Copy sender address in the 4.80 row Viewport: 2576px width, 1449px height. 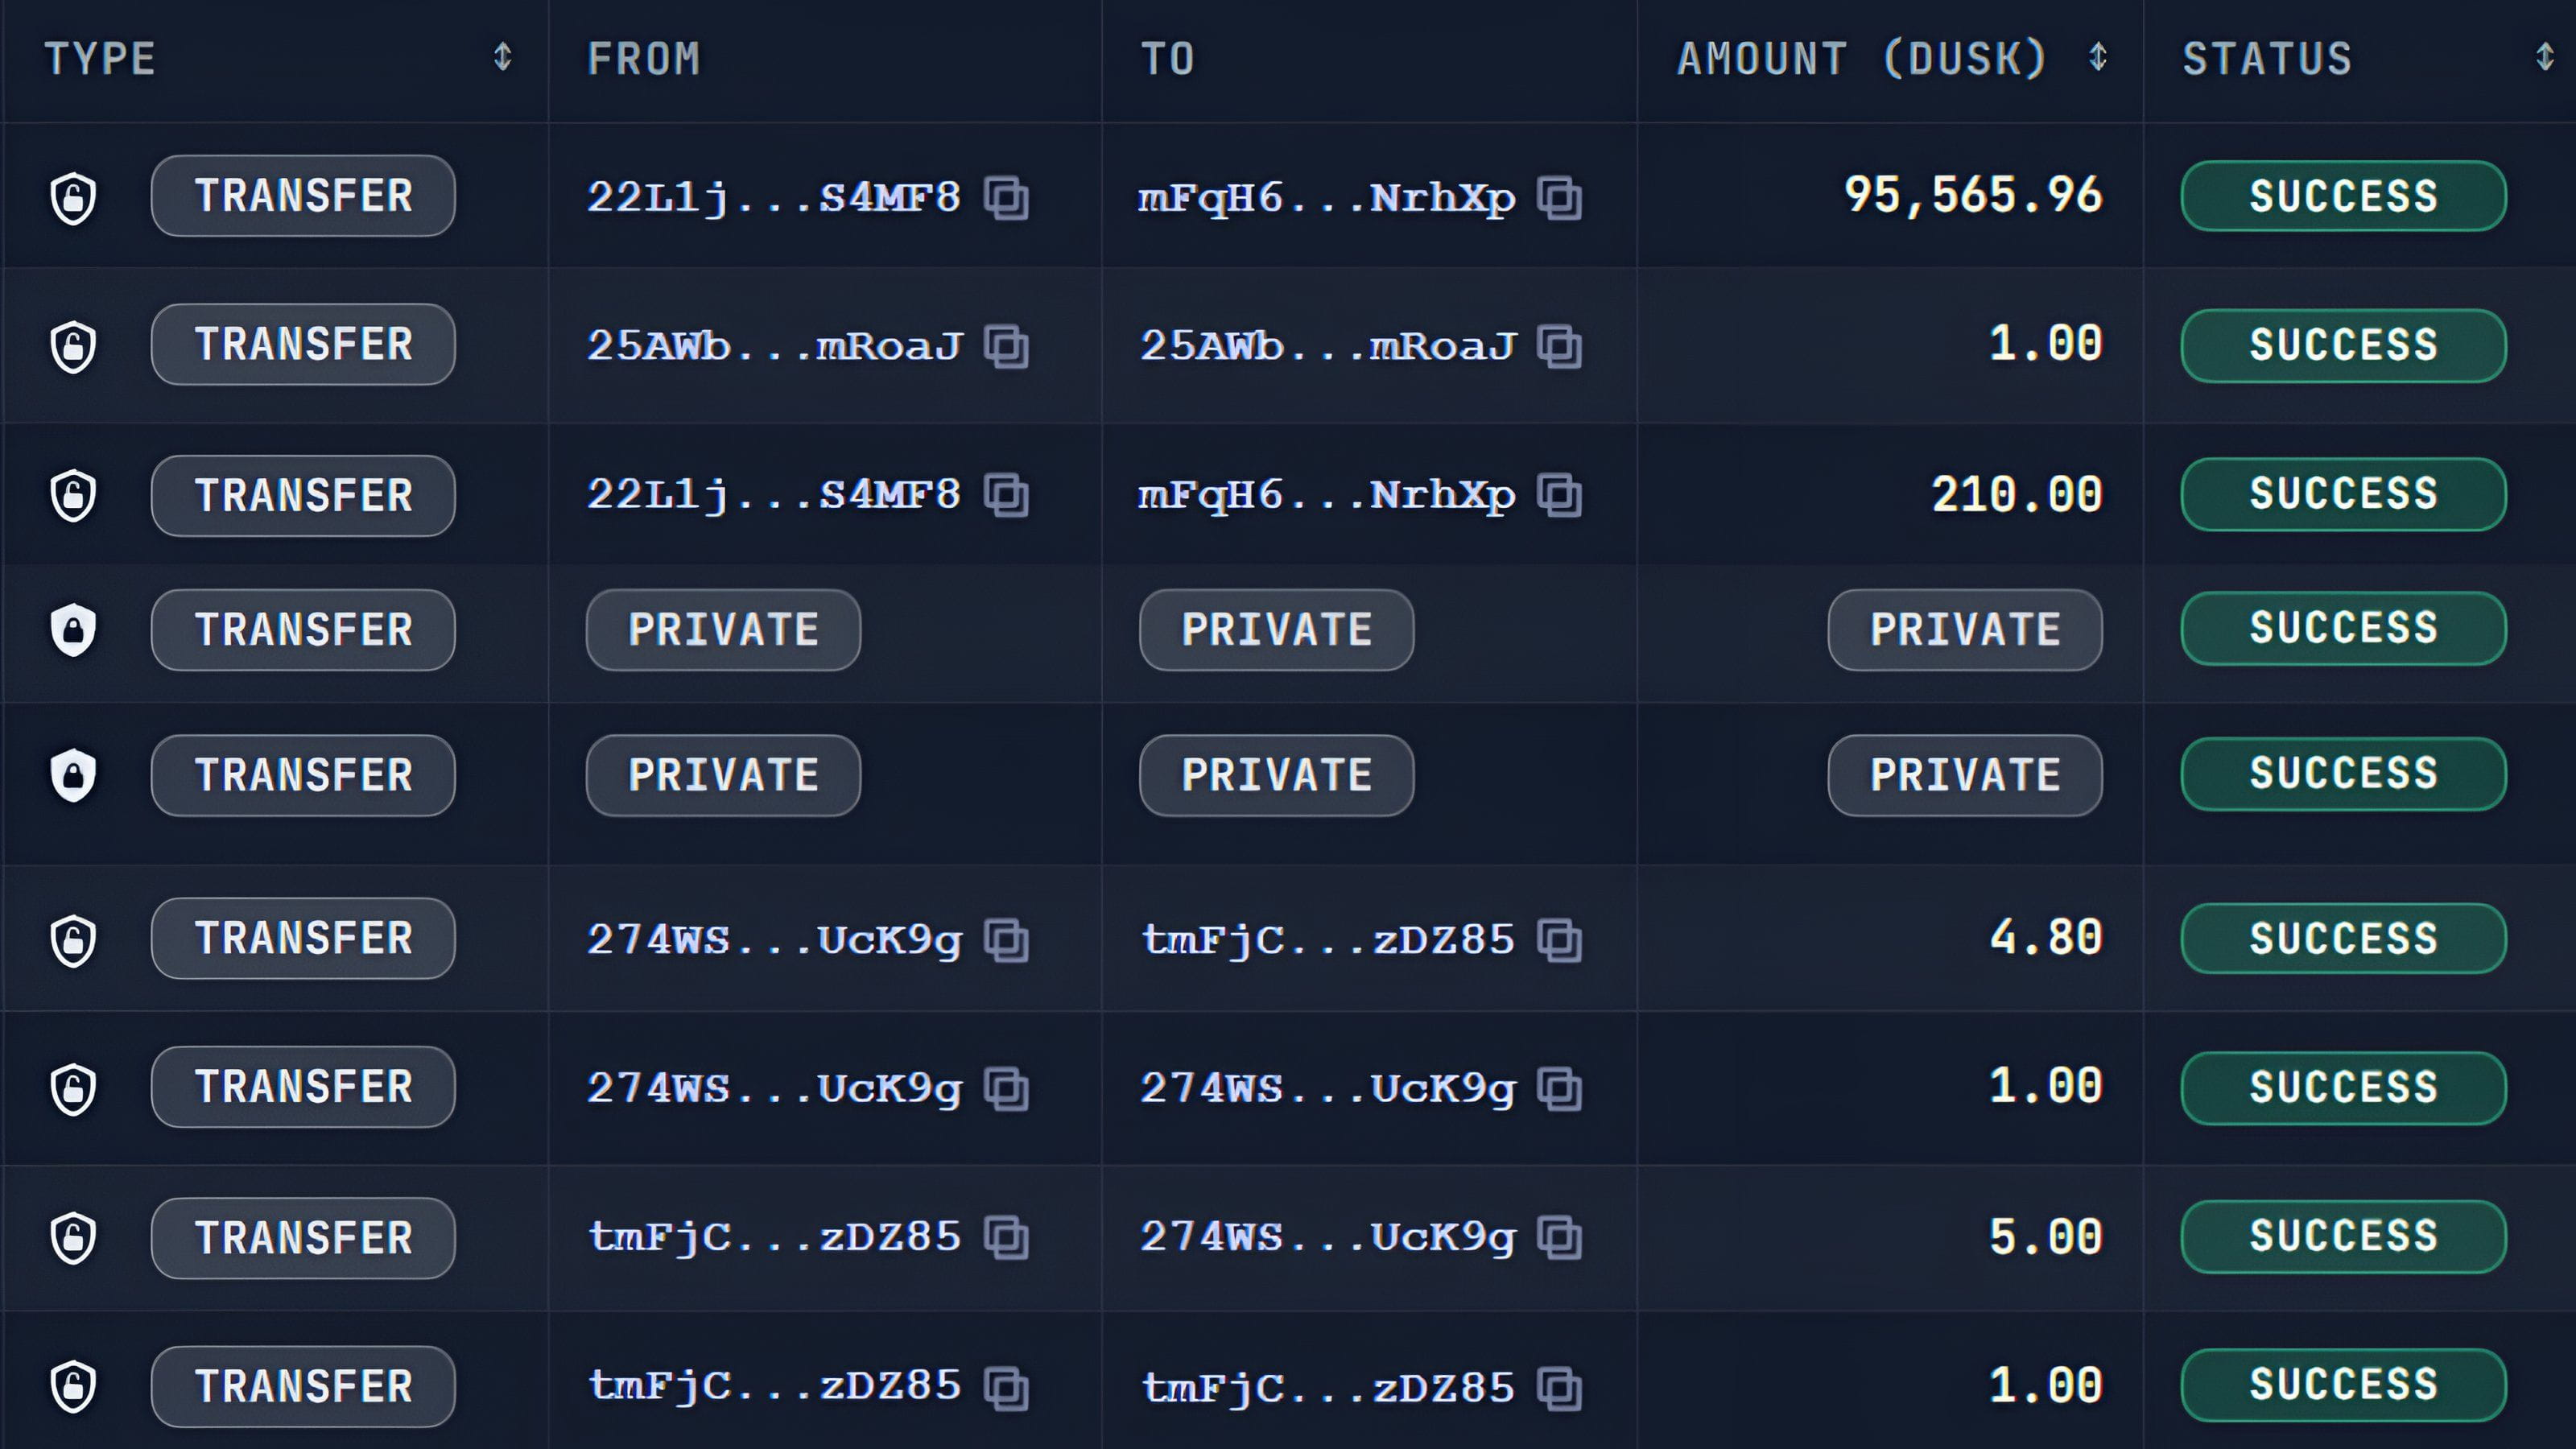pyautogui.click(x=1006, y=940)
